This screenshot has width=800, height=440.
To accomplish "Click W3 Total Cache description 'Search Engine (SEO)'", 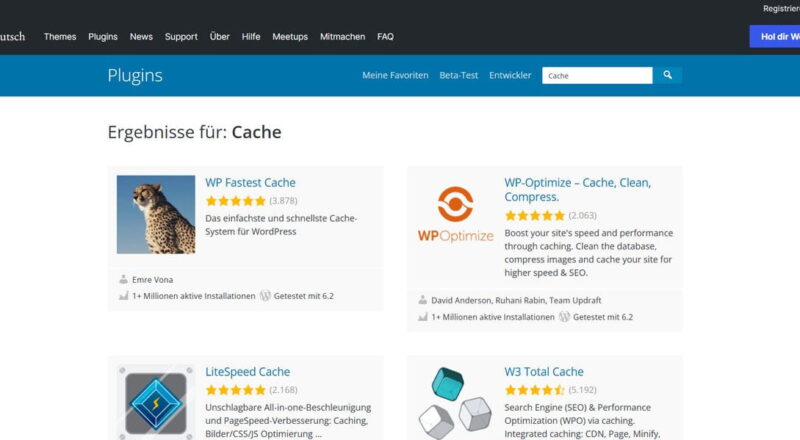I will [582, 421].
